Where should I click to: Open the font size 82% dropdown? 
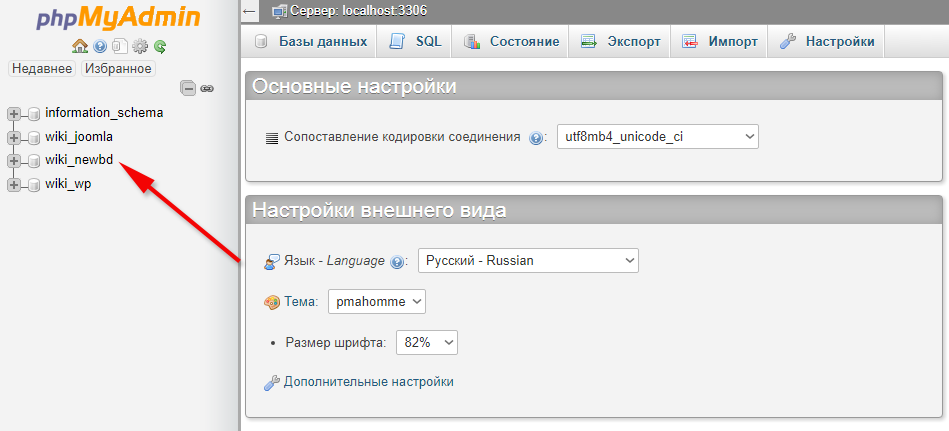point(427,342)
